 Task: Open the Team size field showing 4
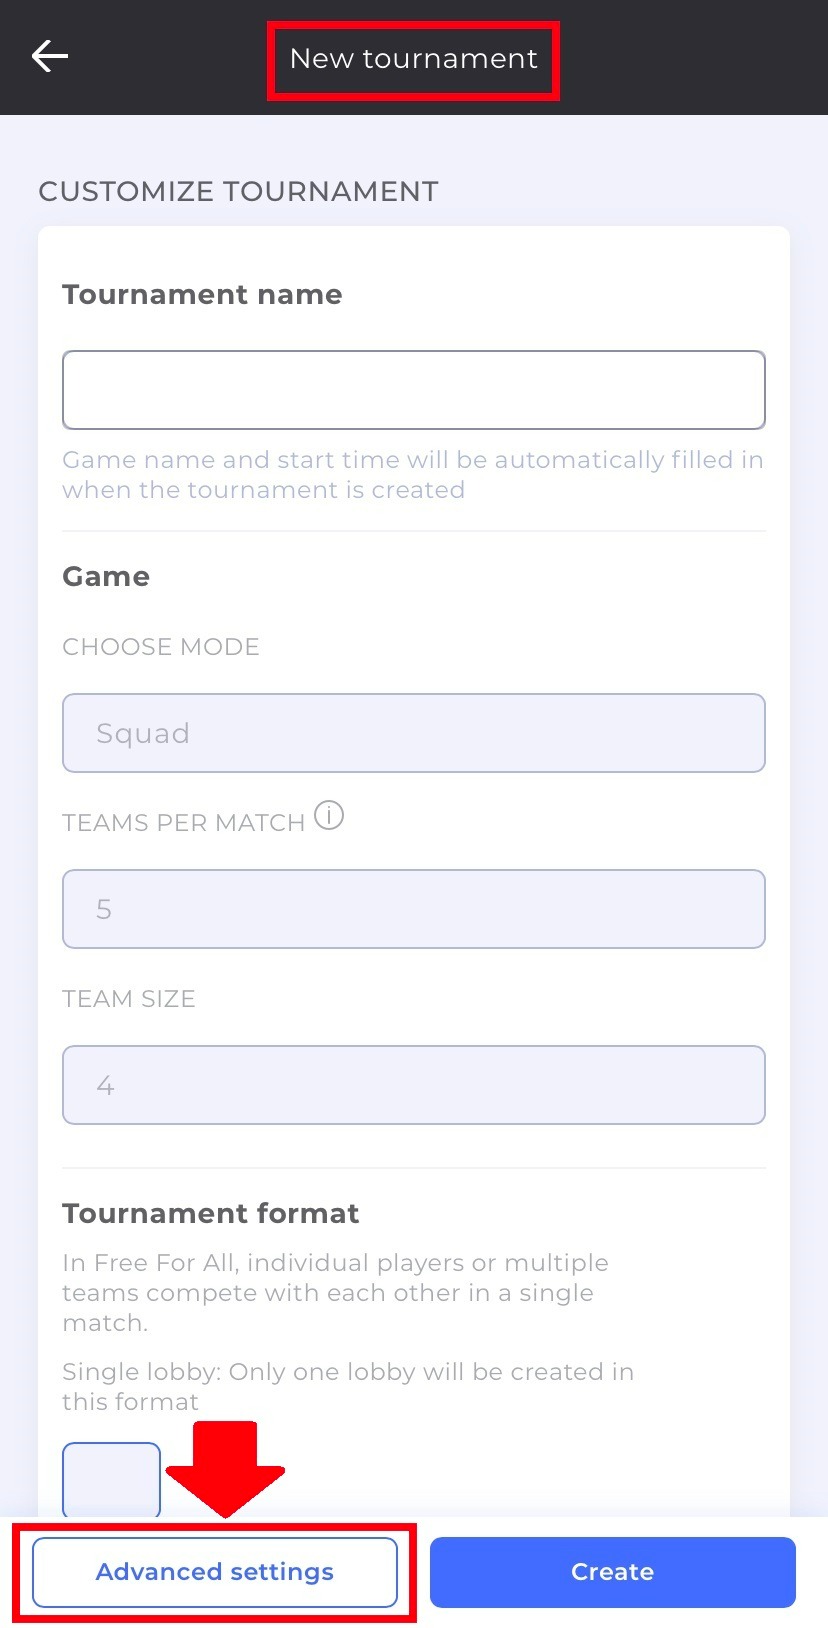tap(414, 1085)
